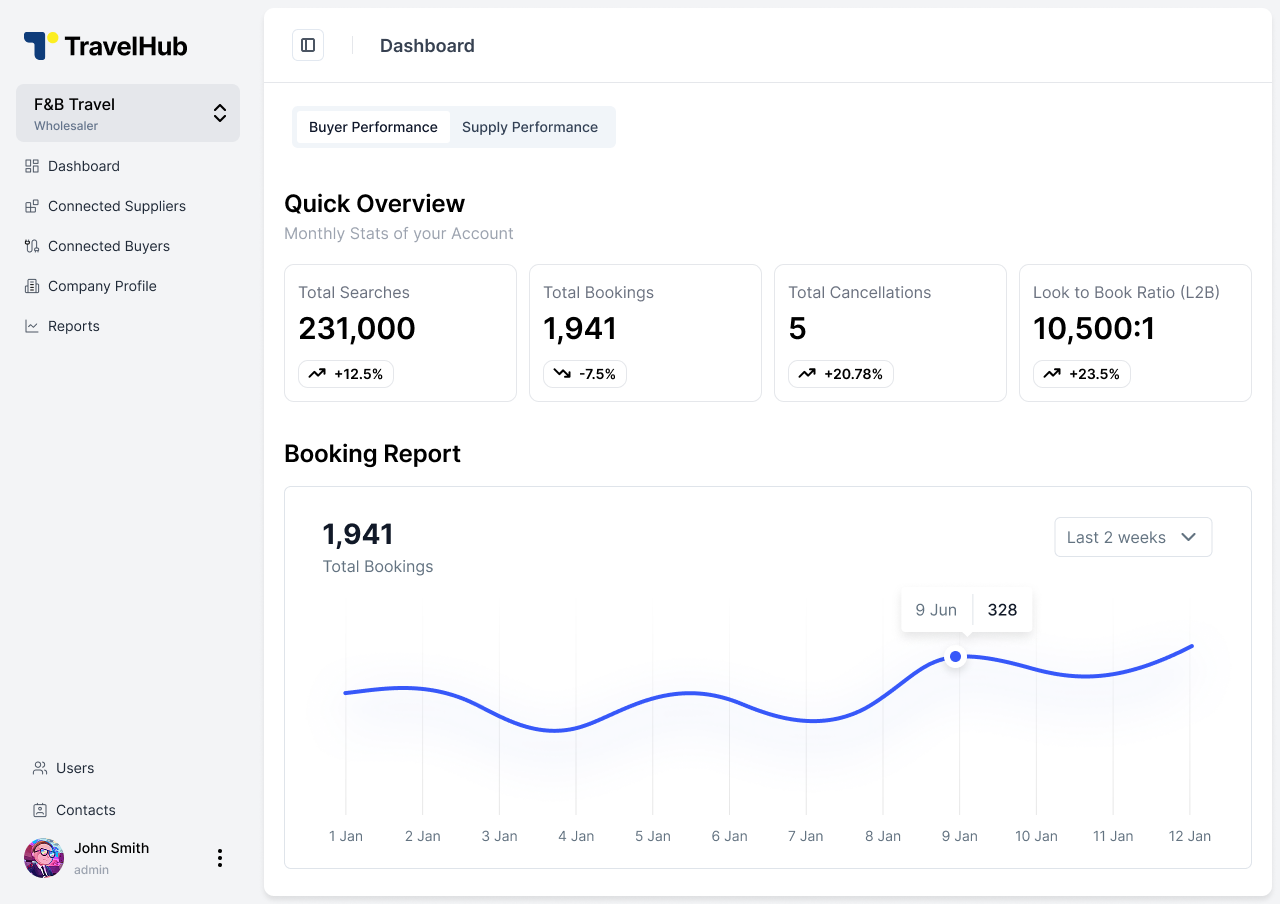
Task: Click the highlighted 9 Jun data point on chart
Action: 955,656
